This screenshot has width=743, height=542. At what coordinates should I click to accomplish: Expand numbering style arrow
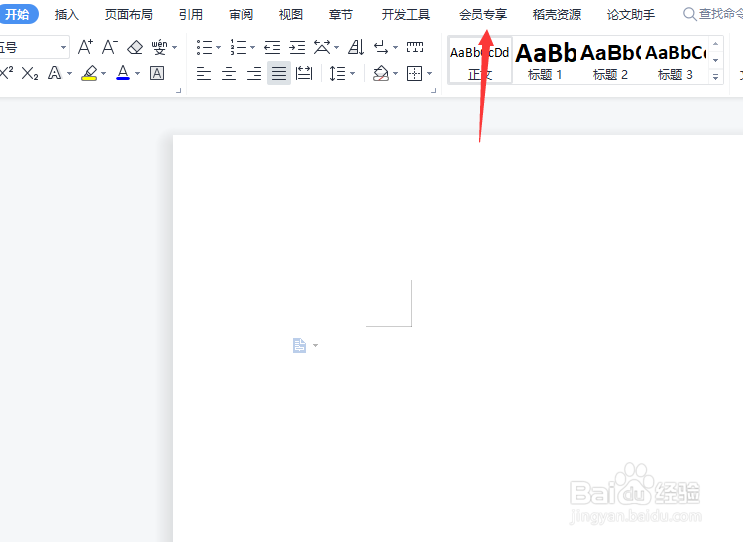click(x=253, y=47)
